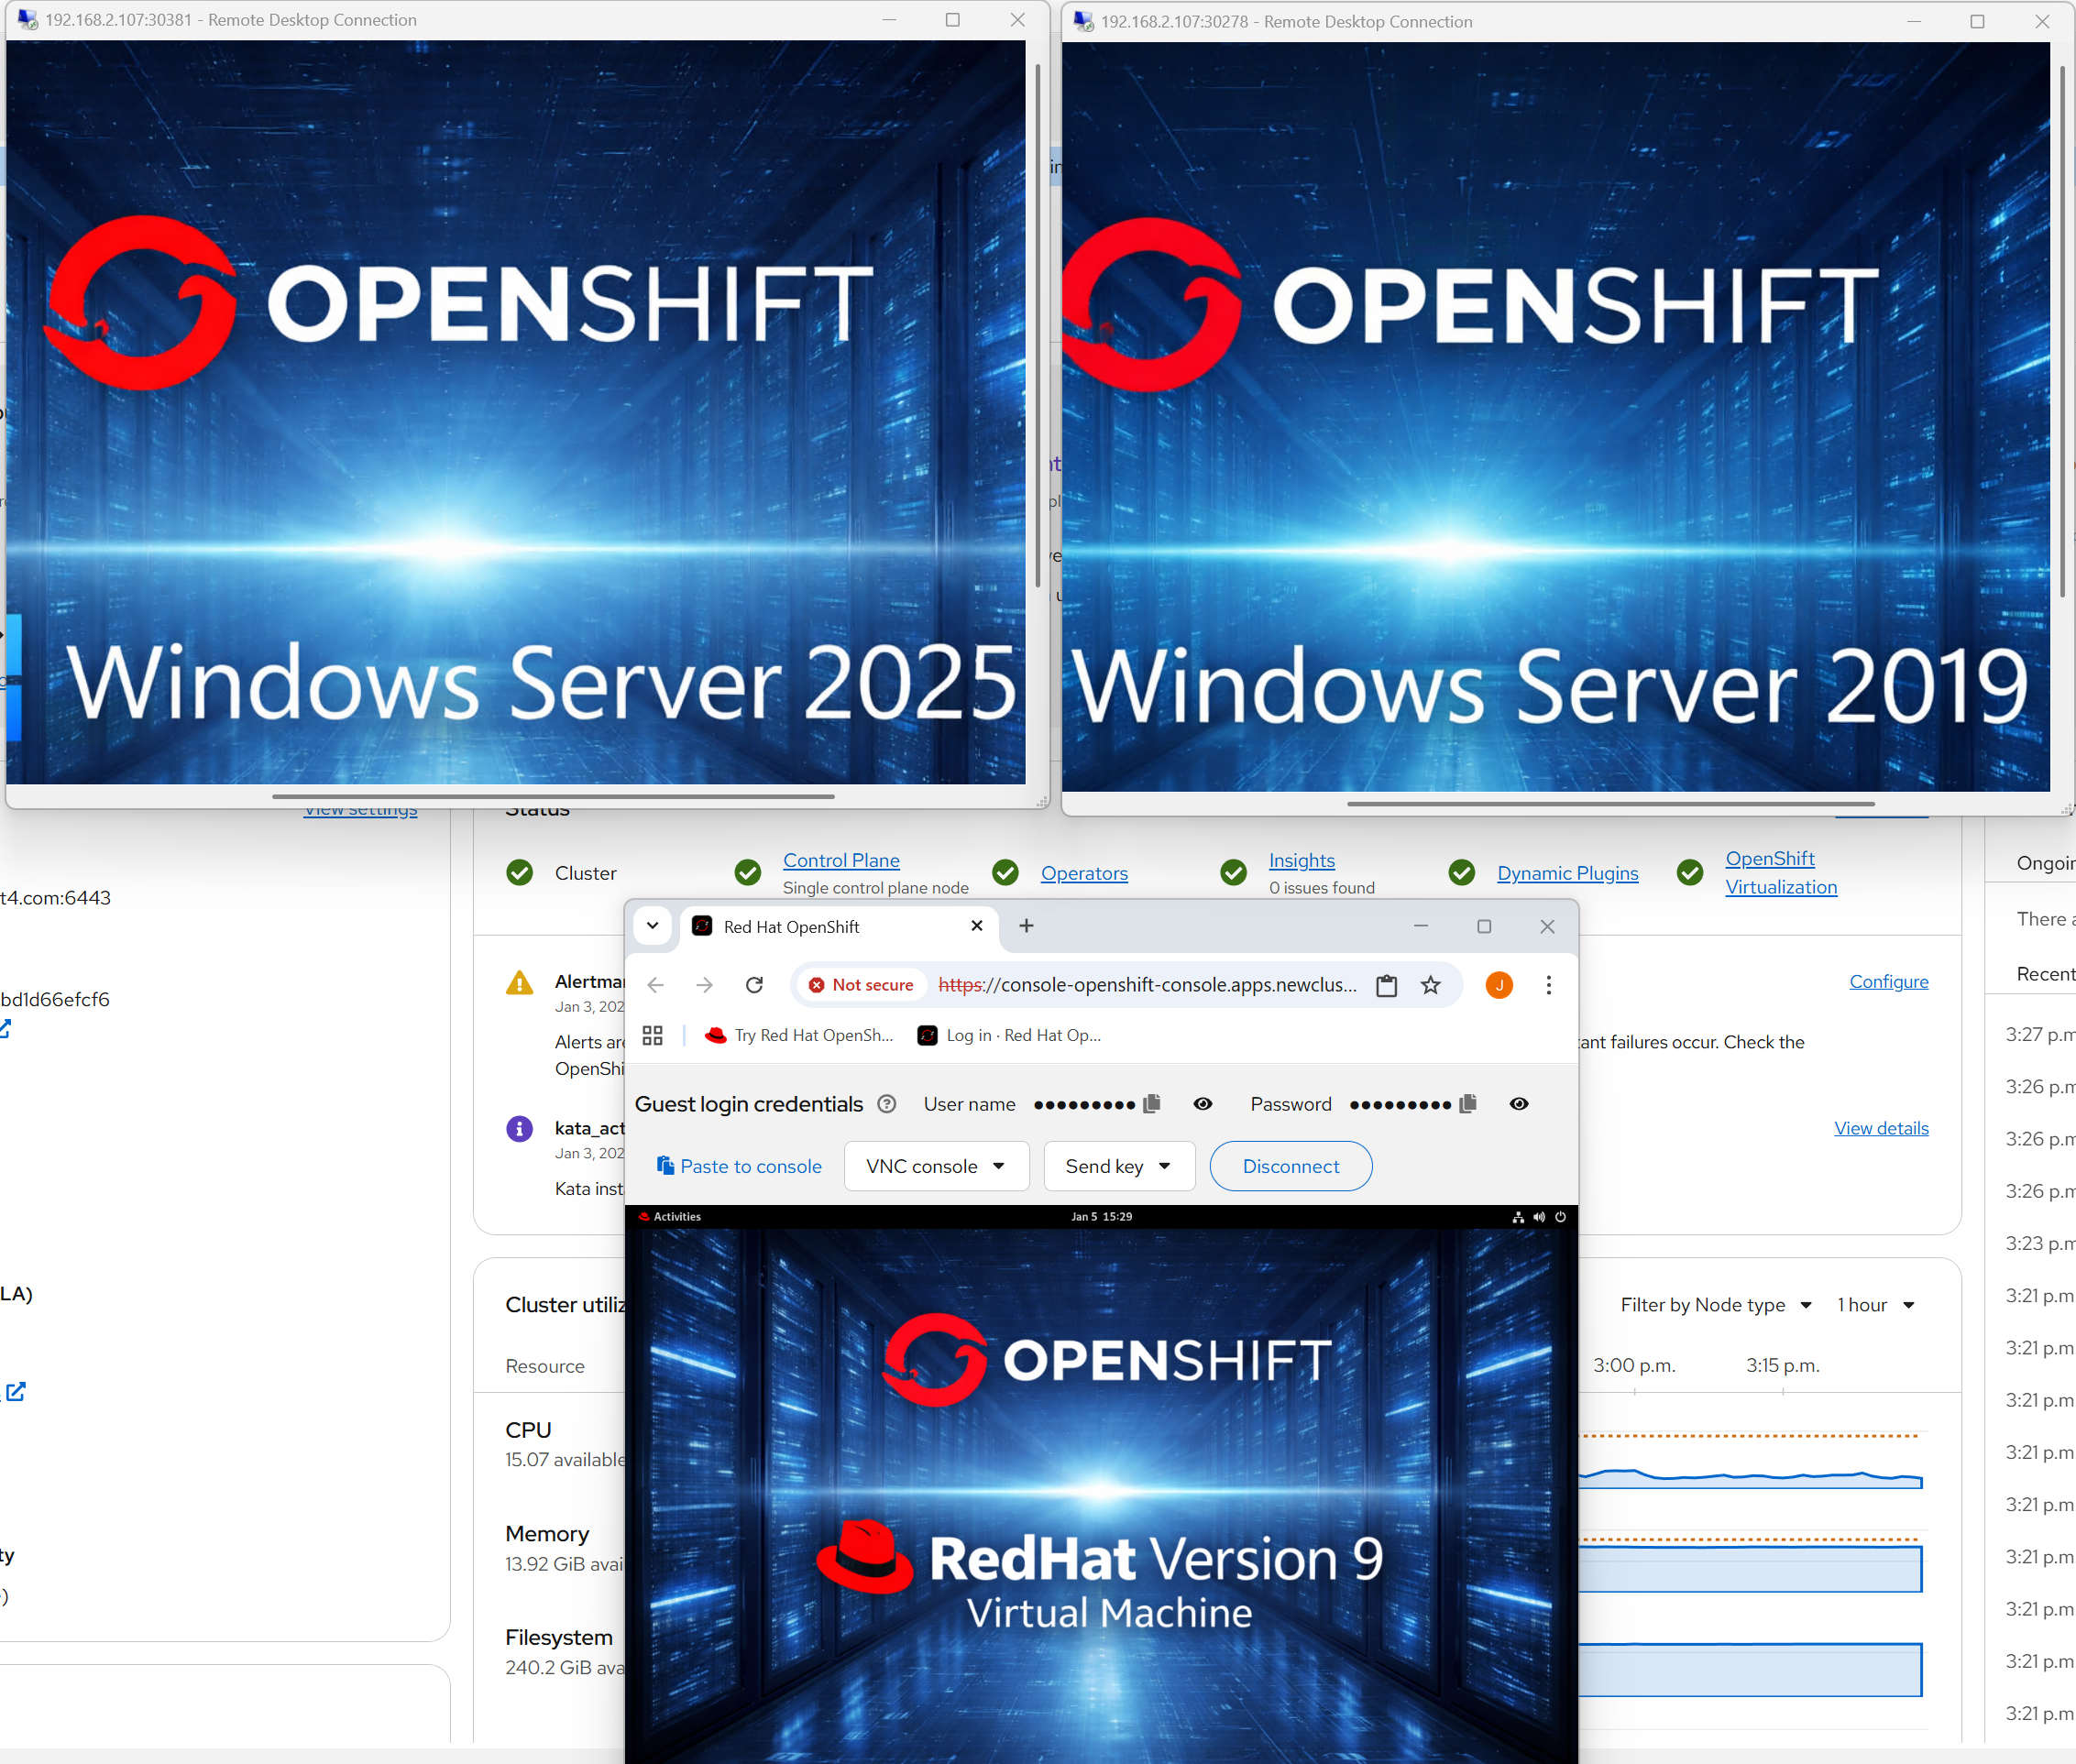Reveal the hidden Password
Viewport: 2076px width, 1764px height.
pyautogui.click(x=1519, y=1104)
